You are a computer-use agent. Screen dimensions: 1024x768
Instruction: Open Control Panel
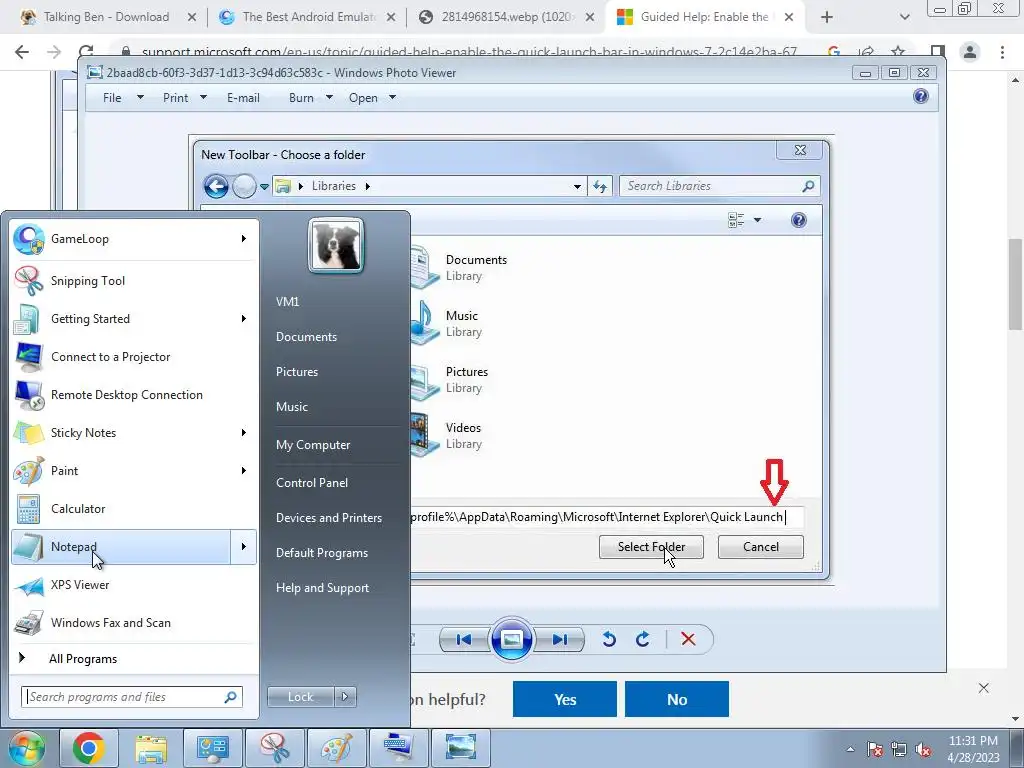[312, 483]
